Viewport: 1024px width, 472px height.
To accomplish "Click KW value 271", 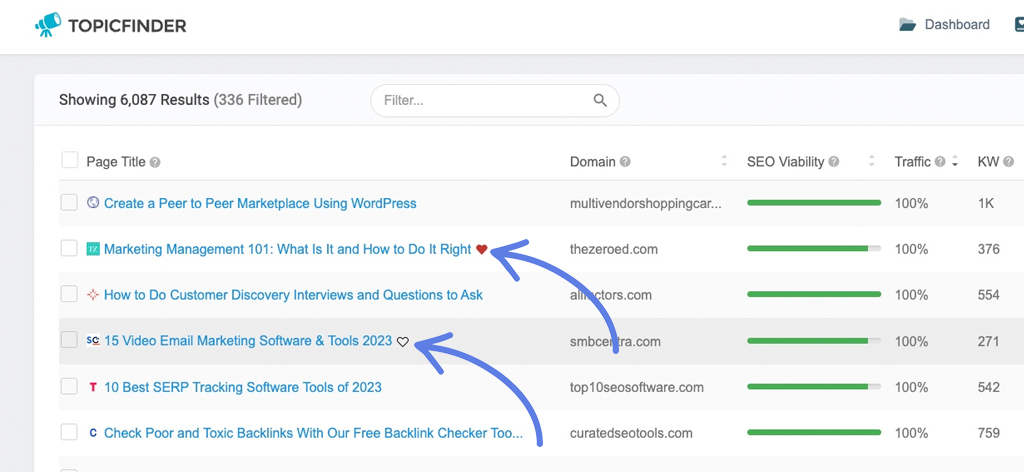I will click(x=989, y=341).
